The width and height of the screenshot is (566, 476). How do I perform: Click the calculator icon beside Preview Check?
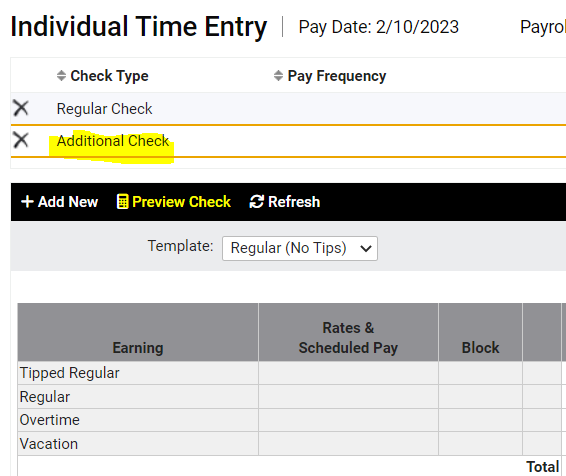coord(122,202)
